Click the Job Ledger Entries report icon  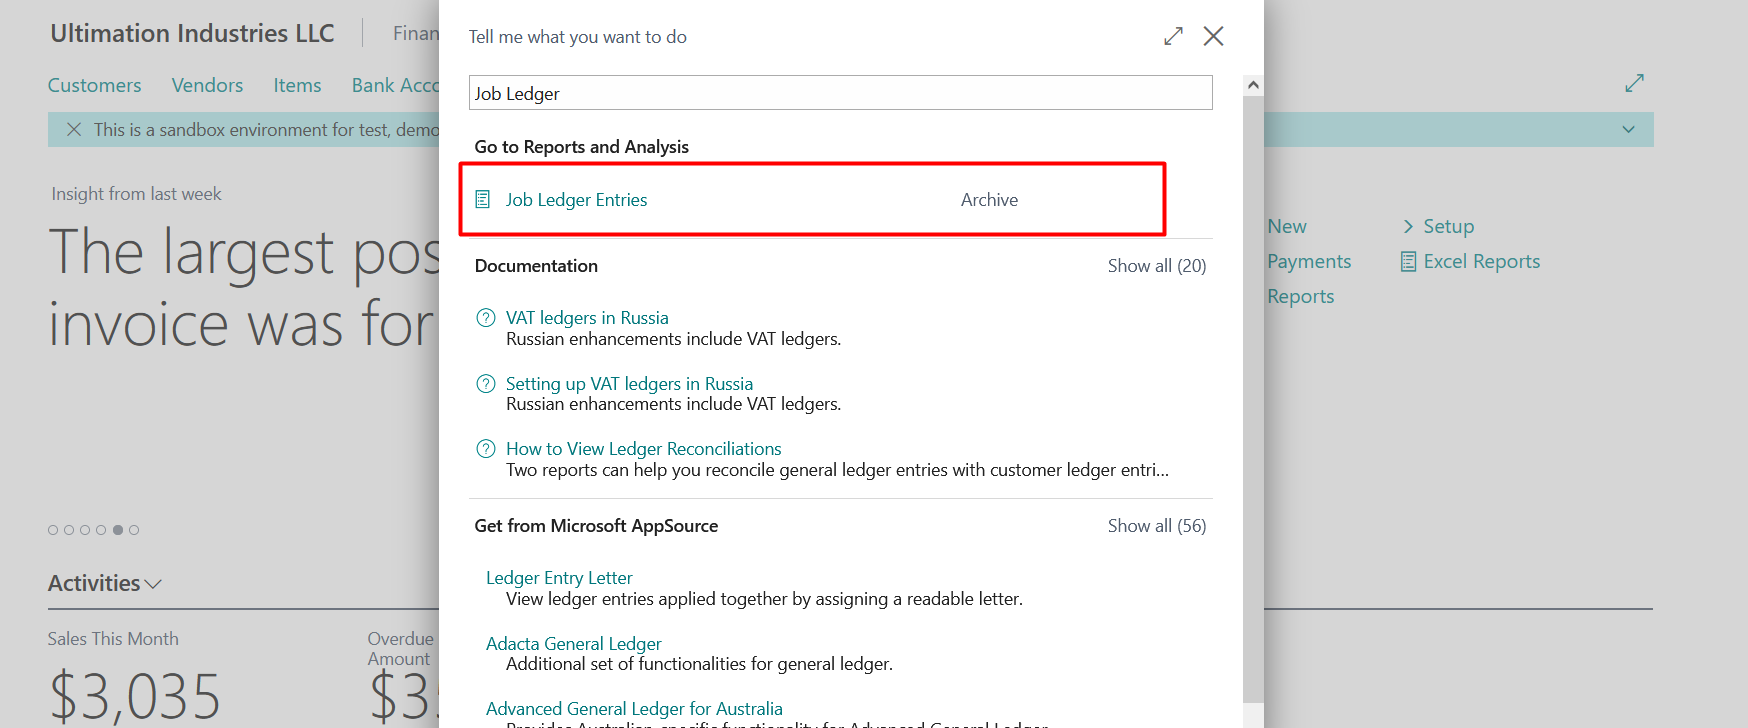[483, 200]
